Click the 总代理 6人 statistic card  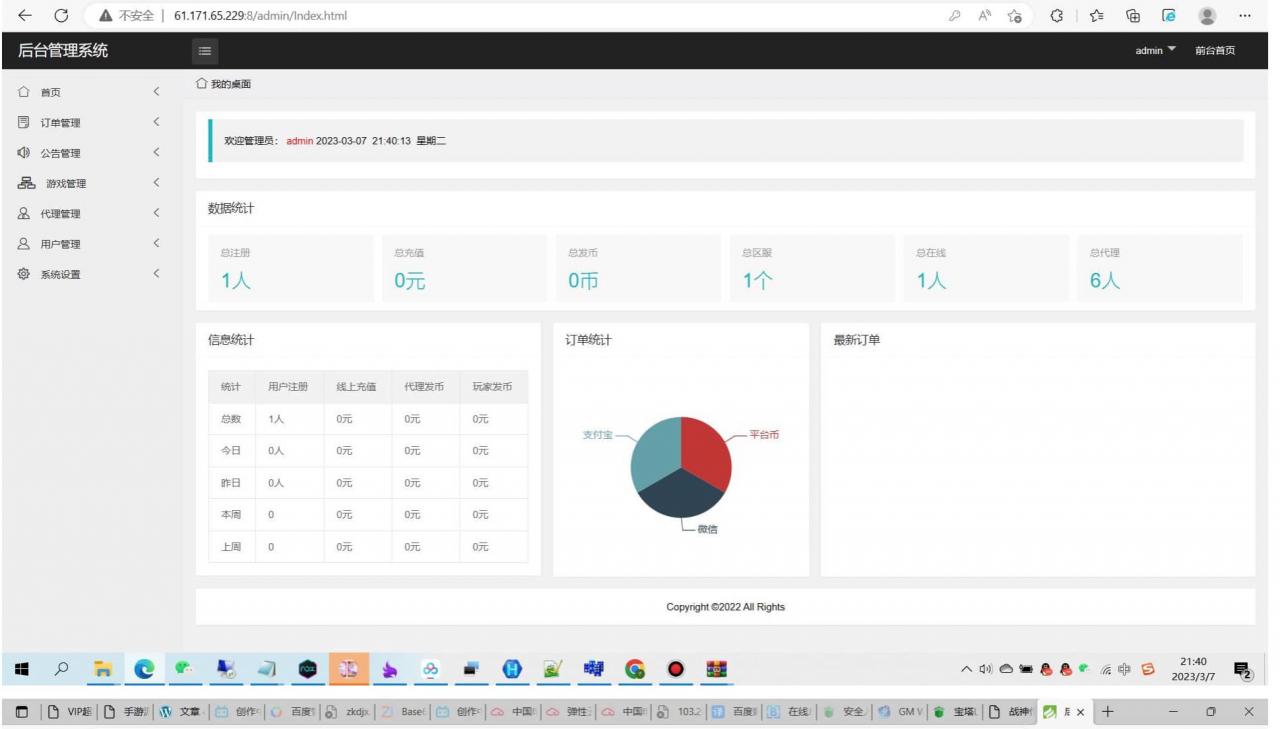tap(1160, 268)
